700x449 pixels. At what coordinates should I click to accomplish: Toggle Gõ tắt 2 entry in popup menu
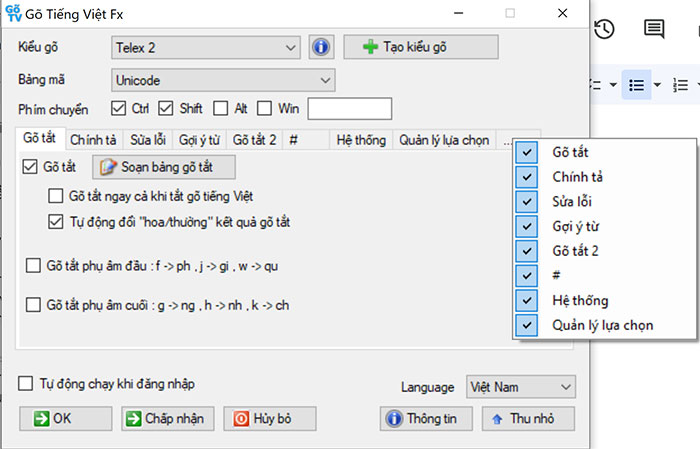(604, 251)
